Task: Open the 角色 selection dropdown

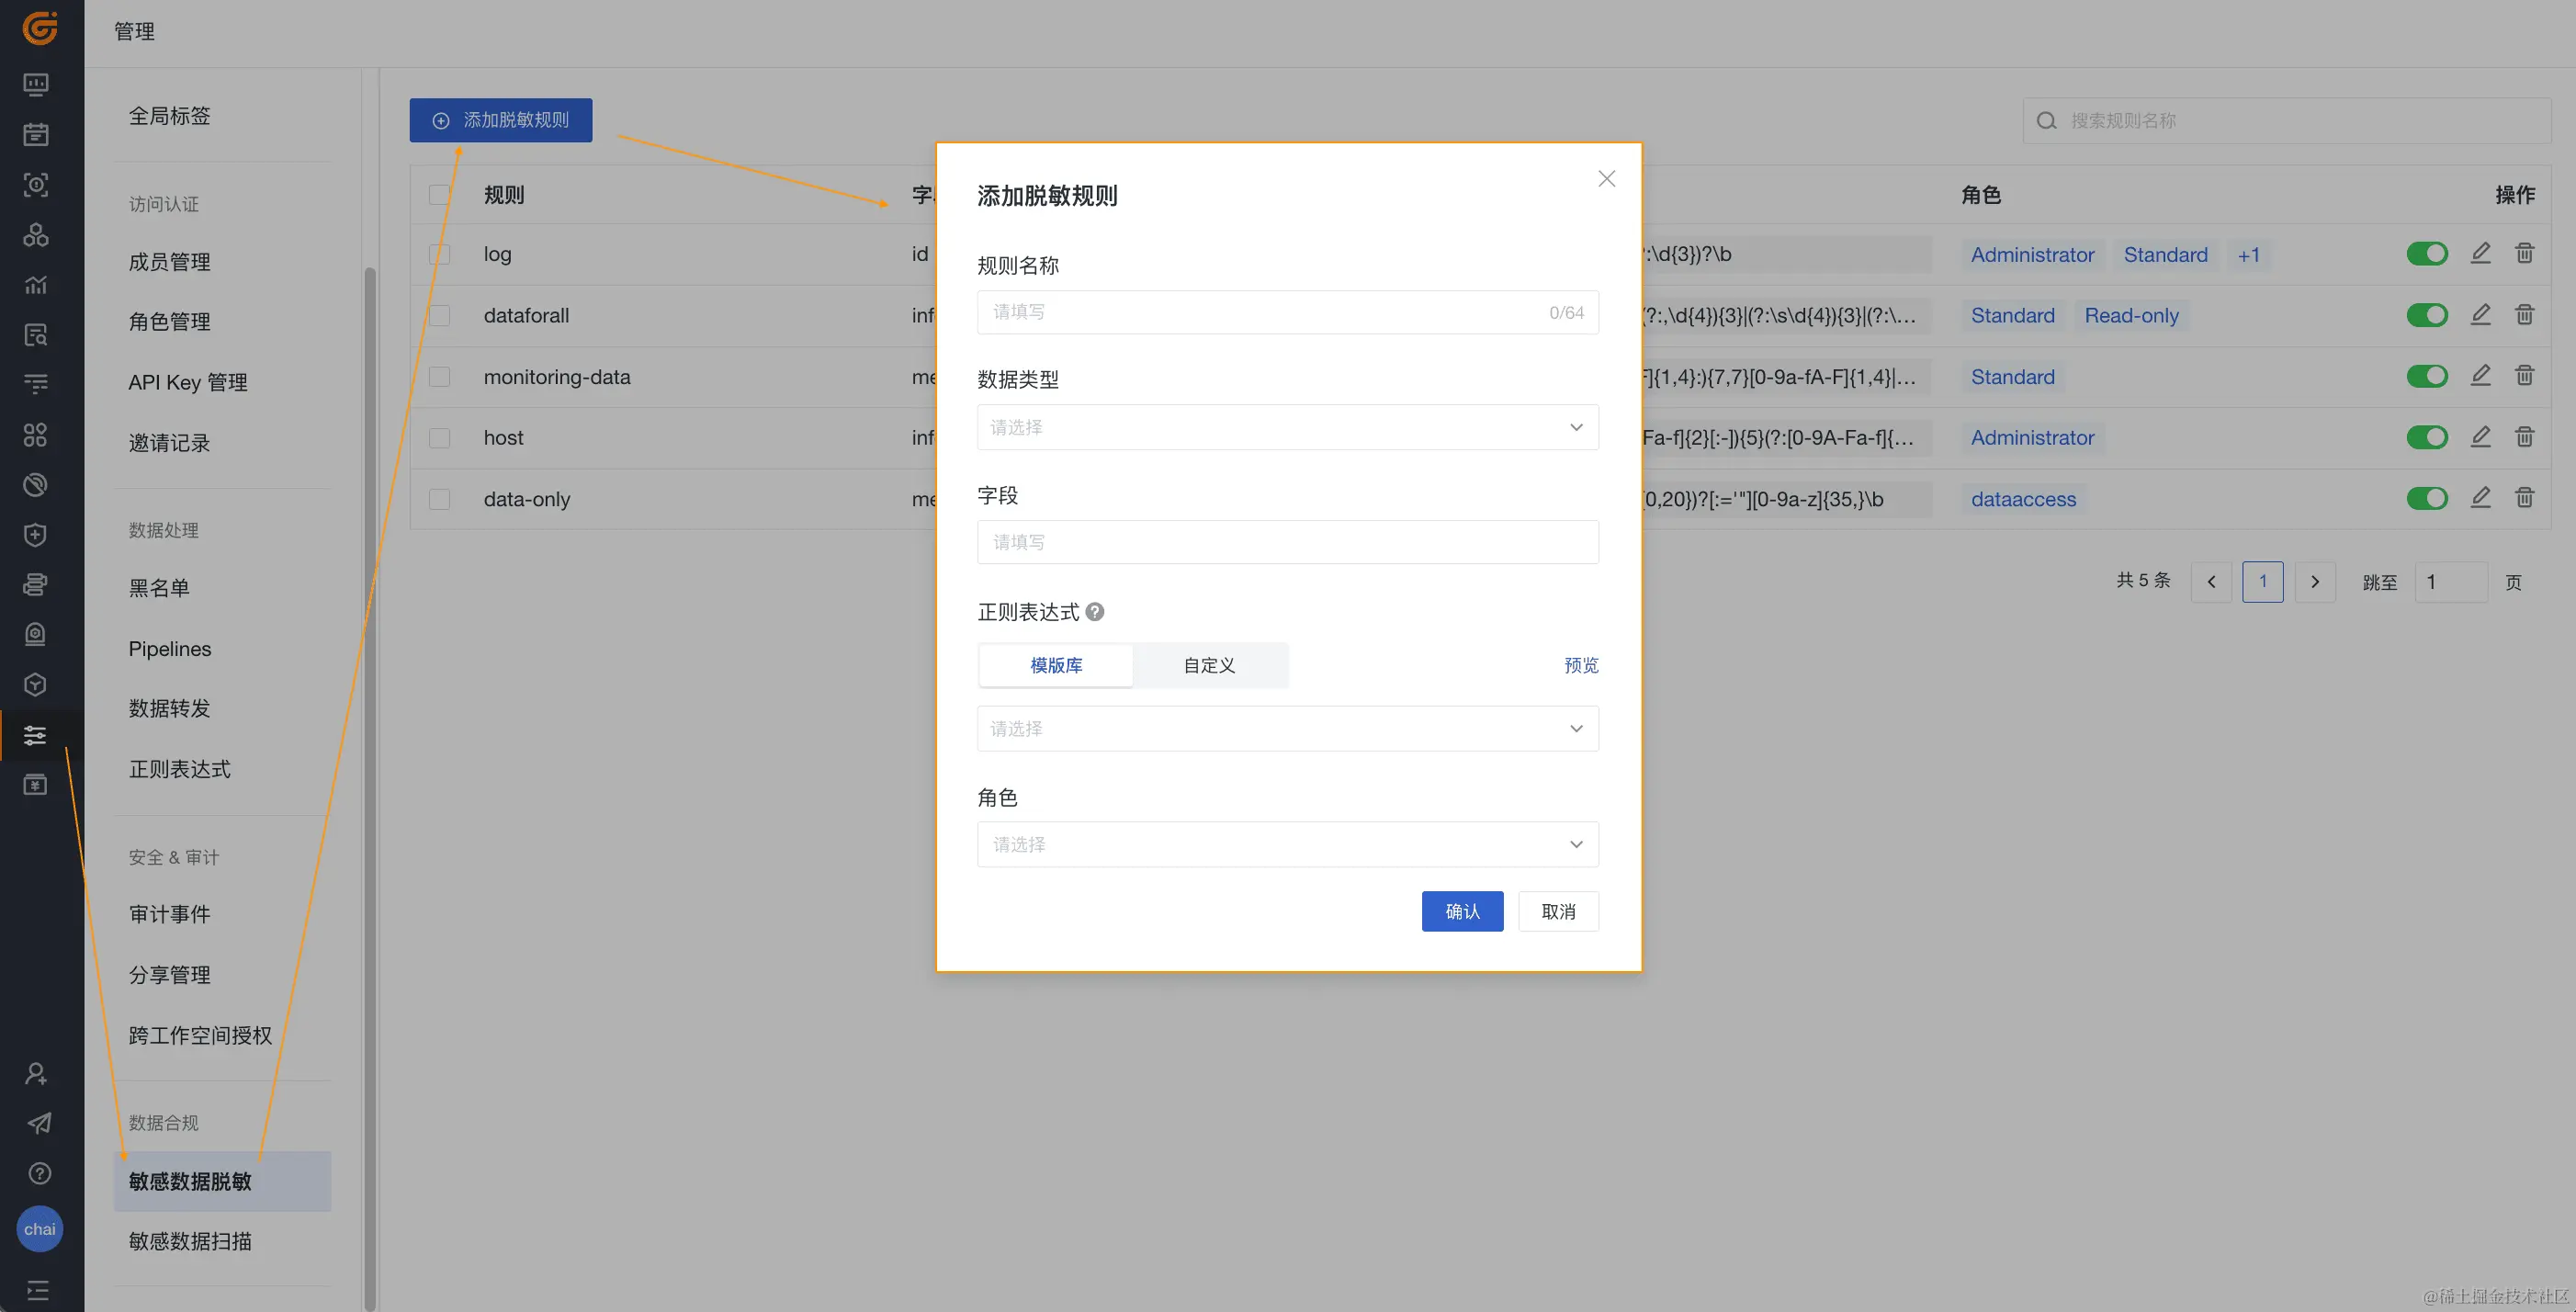Action: click(1287, 844)
